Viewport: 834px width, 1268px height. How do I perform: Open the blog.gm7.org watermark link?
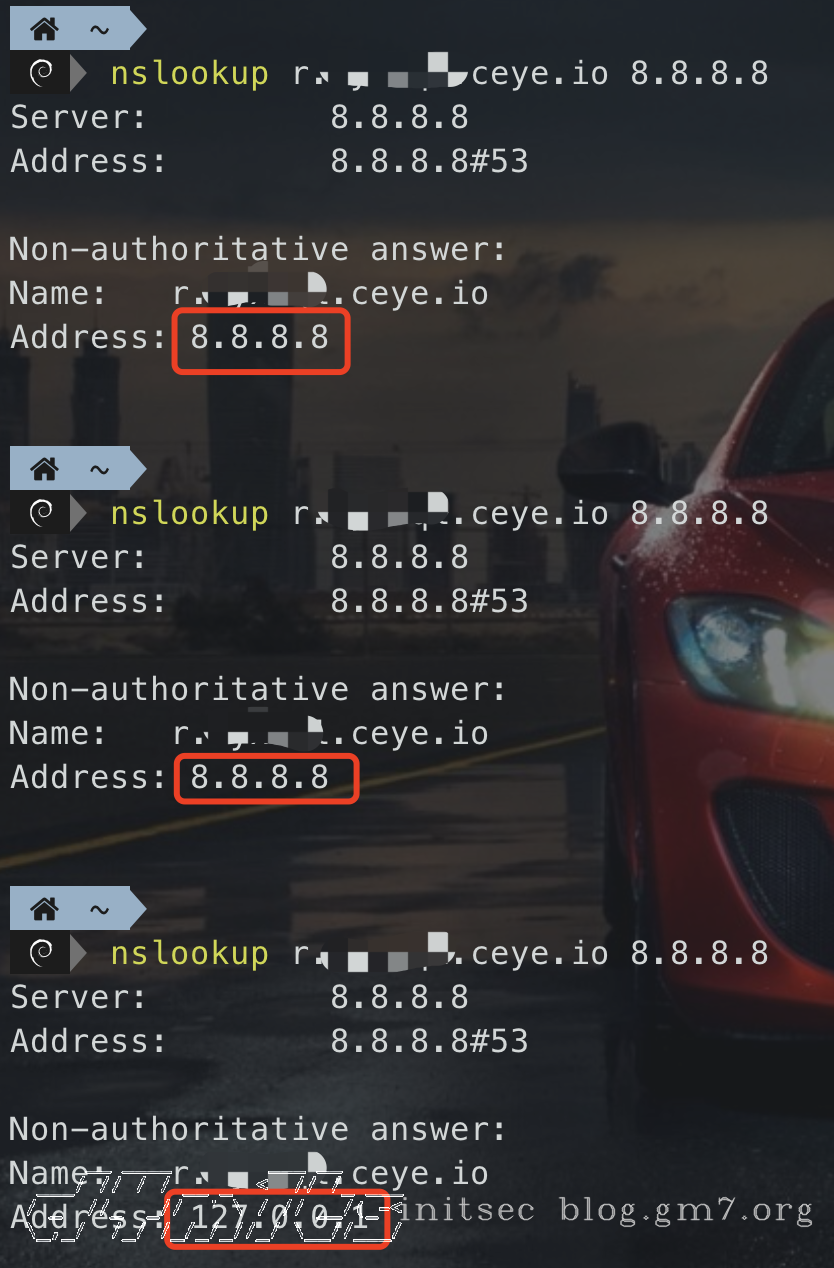click(x=686, y=1211)
